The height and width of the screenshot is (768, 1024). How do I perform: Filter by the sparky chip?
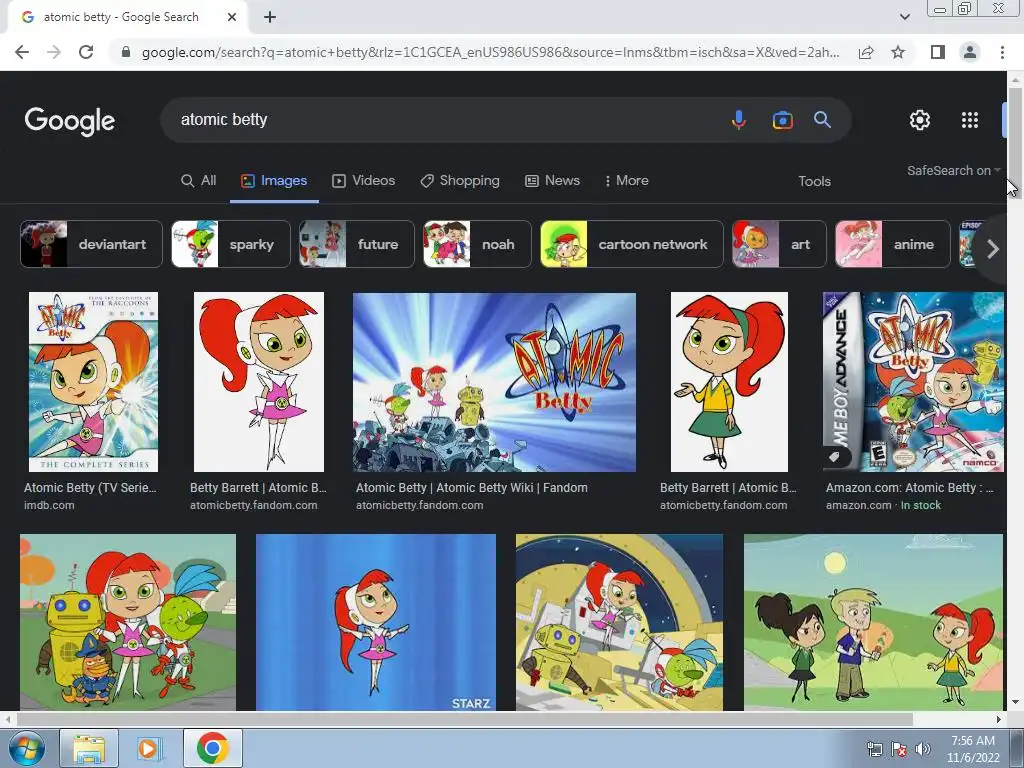231,244
